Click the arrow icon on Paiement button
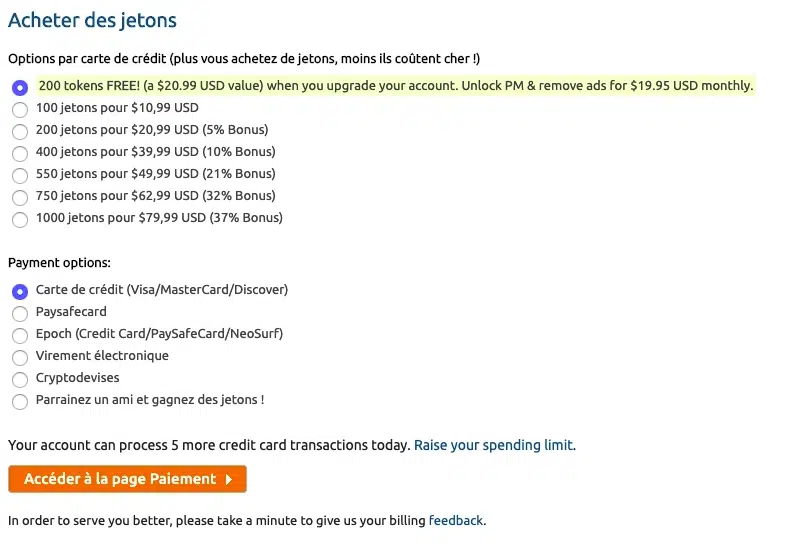 (x=229, y=479)
